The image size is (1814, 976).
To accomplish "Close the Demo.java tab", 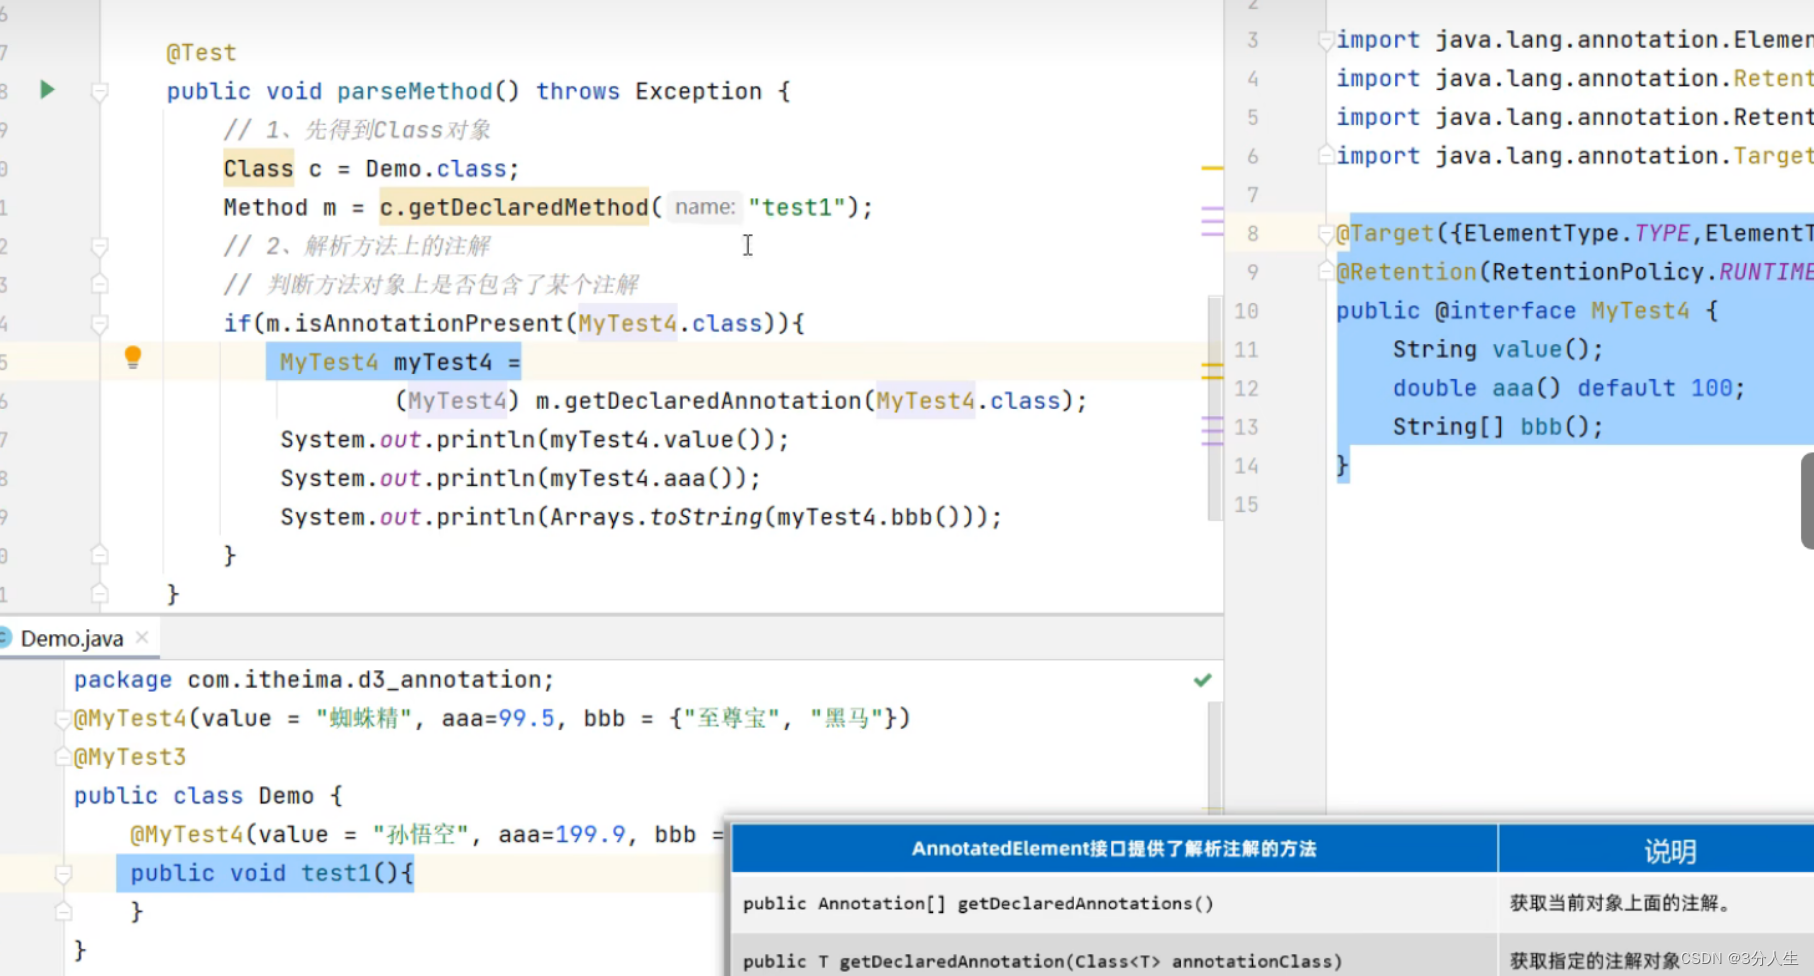I will [x=142, y=637].
